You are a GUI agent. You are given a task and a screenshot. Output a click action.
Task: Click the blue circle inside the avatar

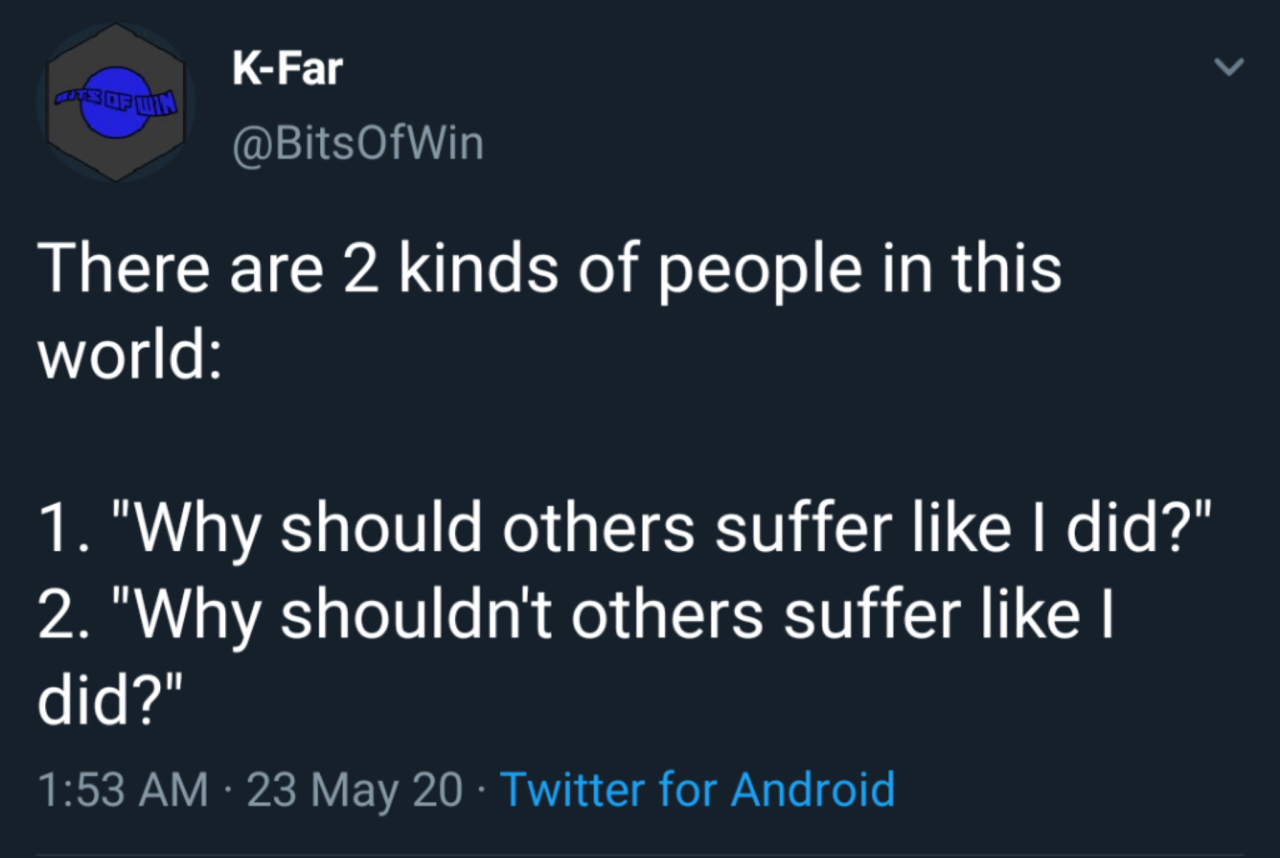pos(118,102)
